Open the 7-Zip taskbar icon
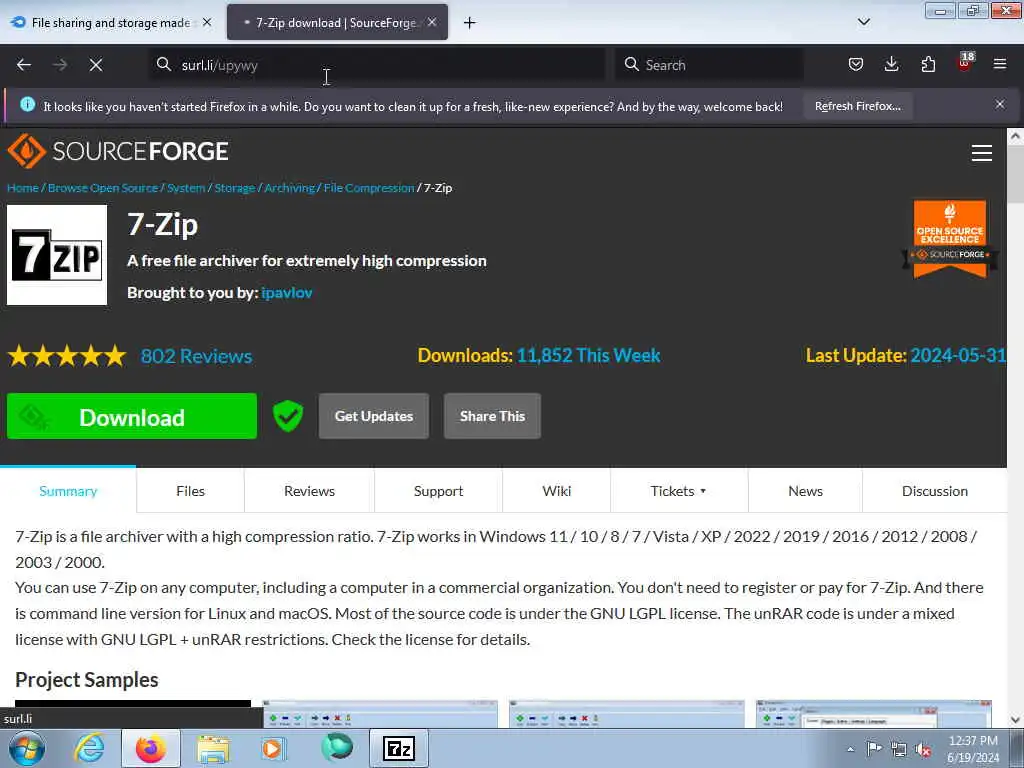The height and width of the screenshot is (768, 1024). click(x=399, y=748)
